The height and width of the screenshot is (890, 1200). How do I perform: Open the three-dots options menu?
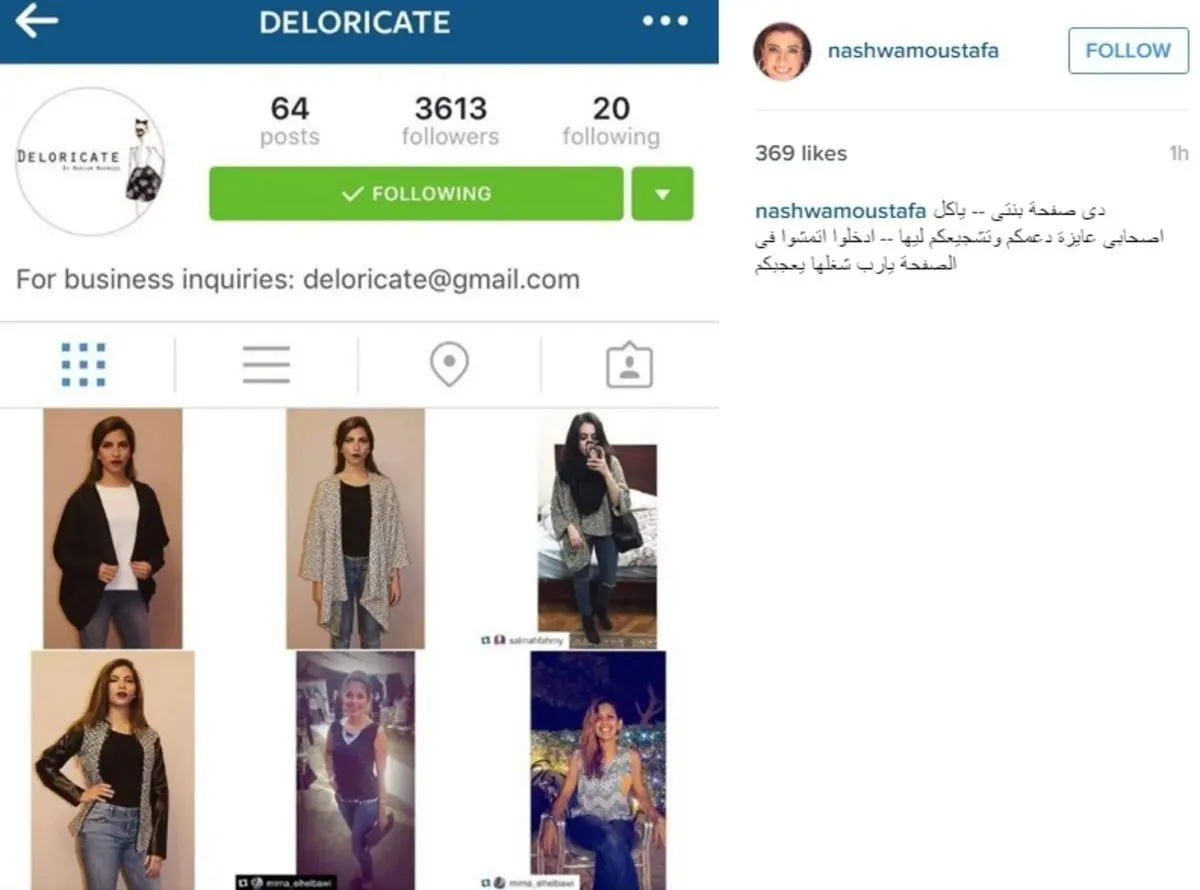click(x=665, y=21)
